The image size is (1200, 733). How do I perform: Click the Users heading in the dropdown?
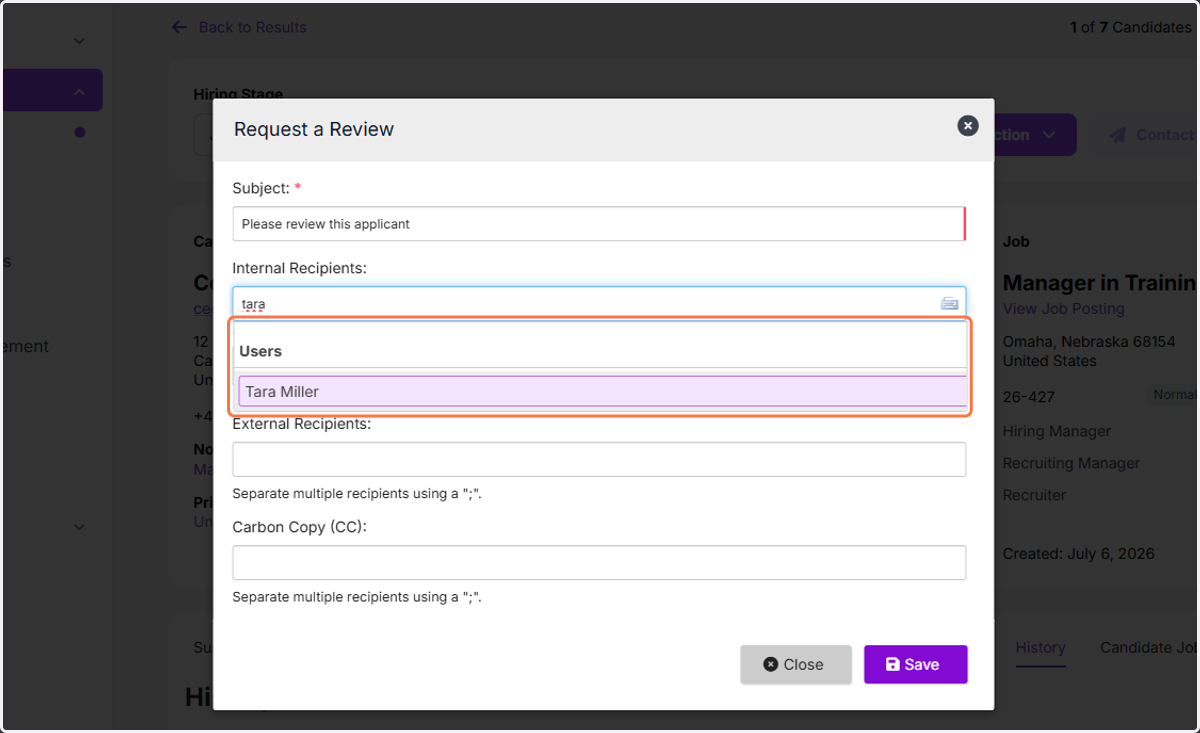click(x=260, y=351)
